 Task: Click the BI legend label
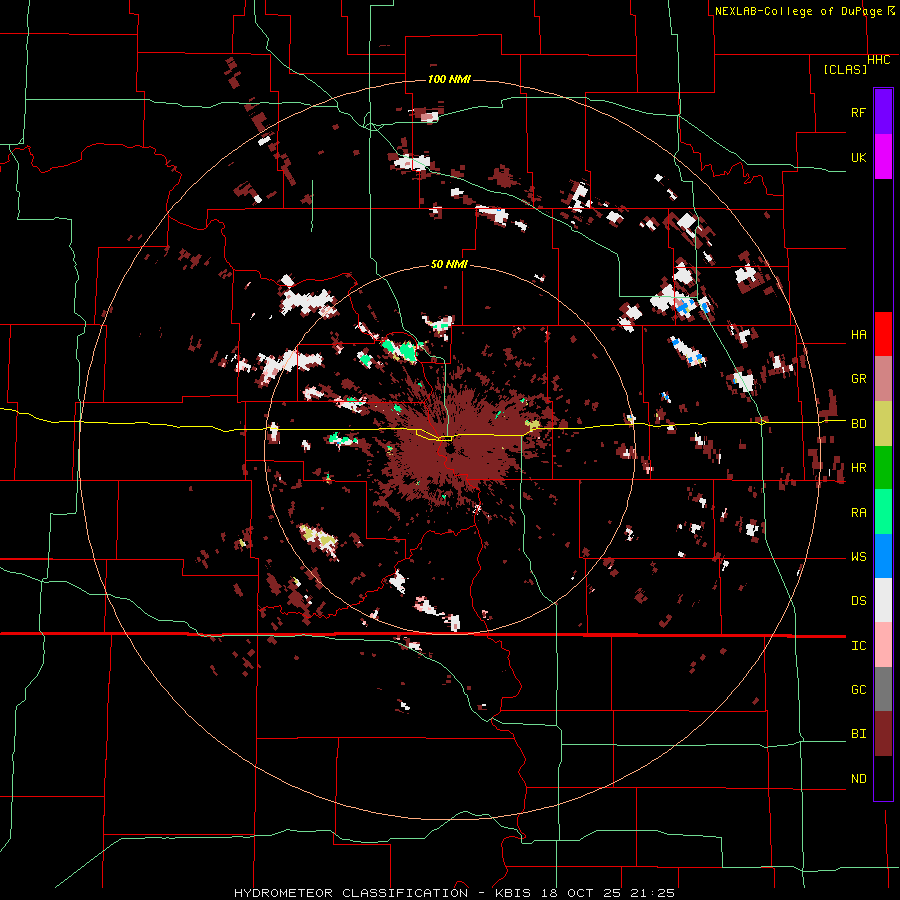pyautogui.click(x=858, y=734)
